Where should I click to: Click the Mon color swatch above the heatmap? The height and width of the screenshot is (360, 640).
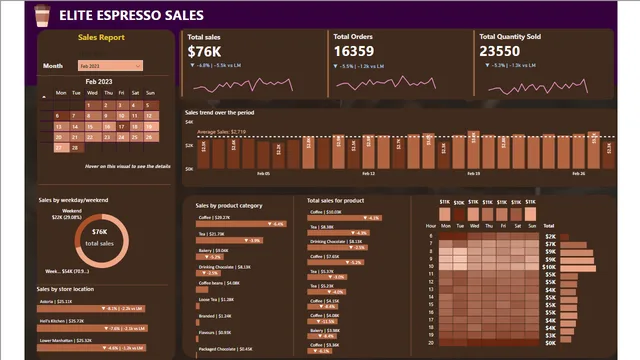pyautogui.click(x=444, y=214)
